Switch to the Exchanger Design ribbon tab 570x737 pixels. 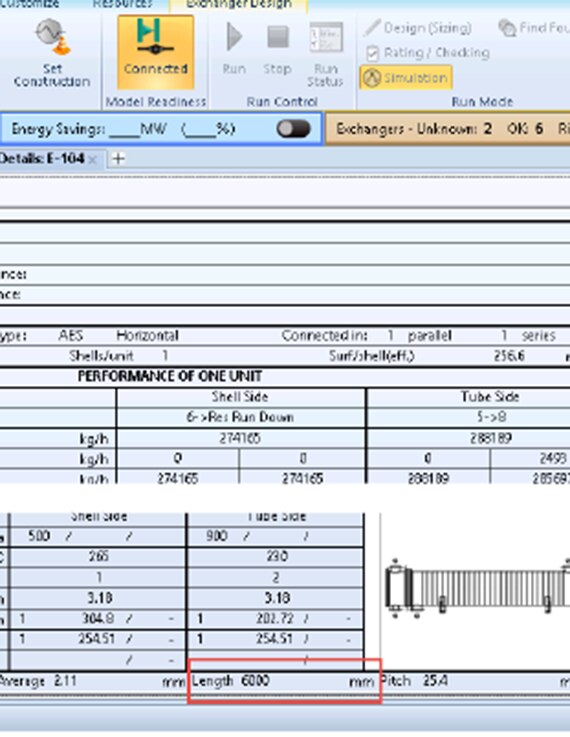click(x=238, y=5)
